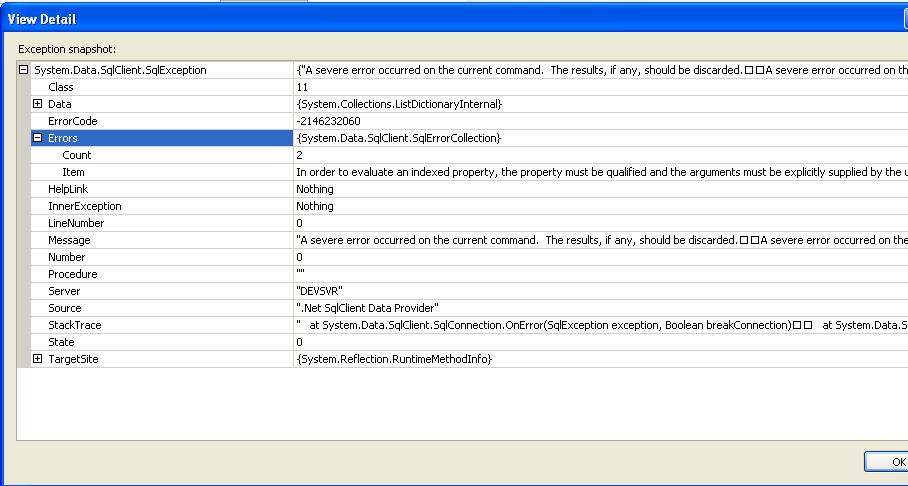The height and width of the screenshot is (486, 908).
Task: Select the ErrorCode property row
Action: [72, 121]
